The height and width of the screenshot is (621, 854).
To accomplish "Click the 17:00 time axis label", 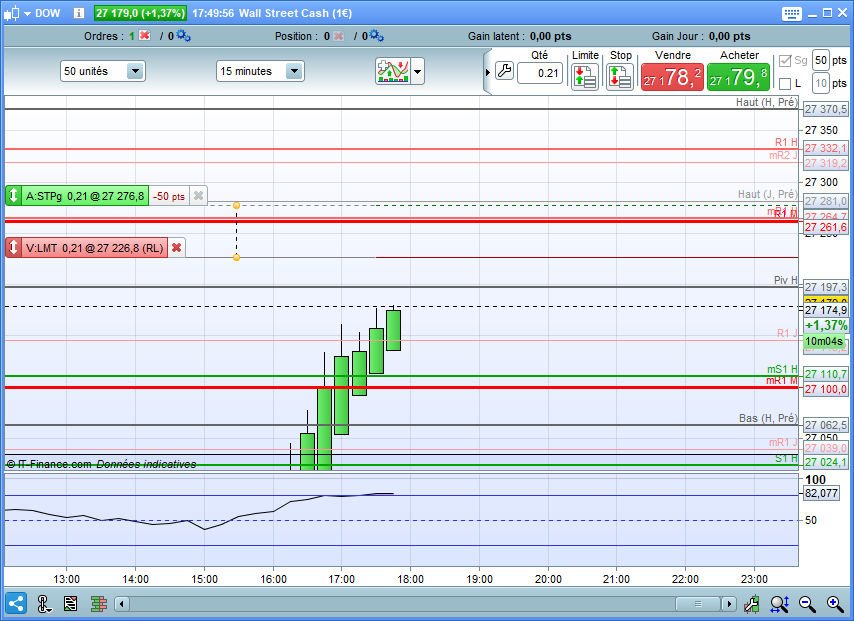I will pos(341,579).
